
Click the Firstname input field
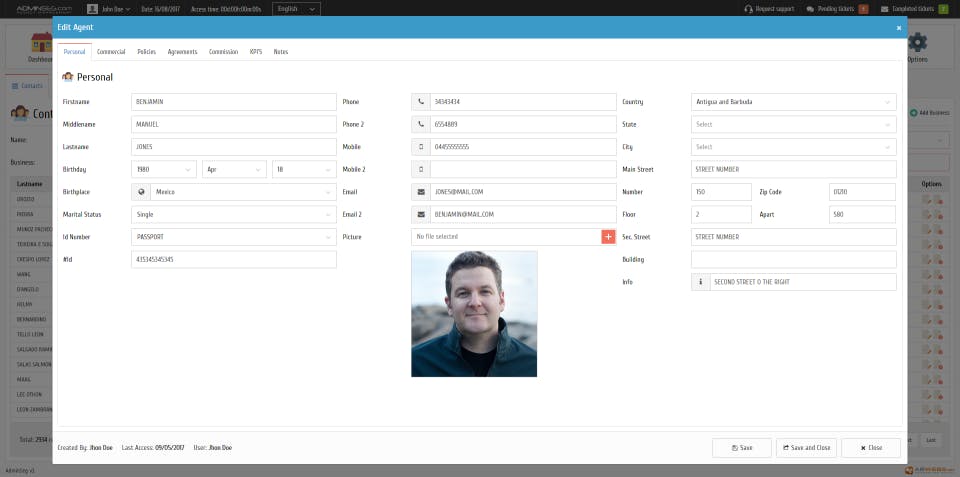coord(234,102)
